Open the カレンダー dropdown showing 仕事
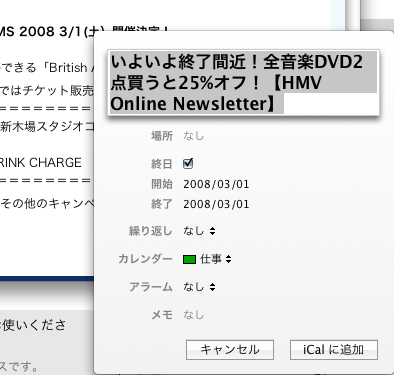 207,259
